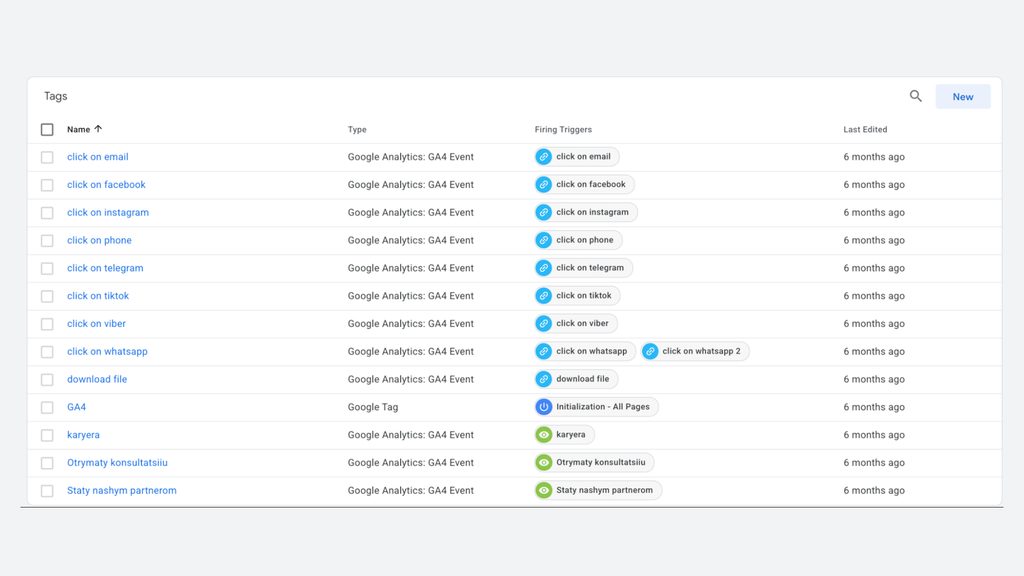Open the click on tiktok tag
The image size is (1024, 576).
pyautogui.click(x=98, y=296)
